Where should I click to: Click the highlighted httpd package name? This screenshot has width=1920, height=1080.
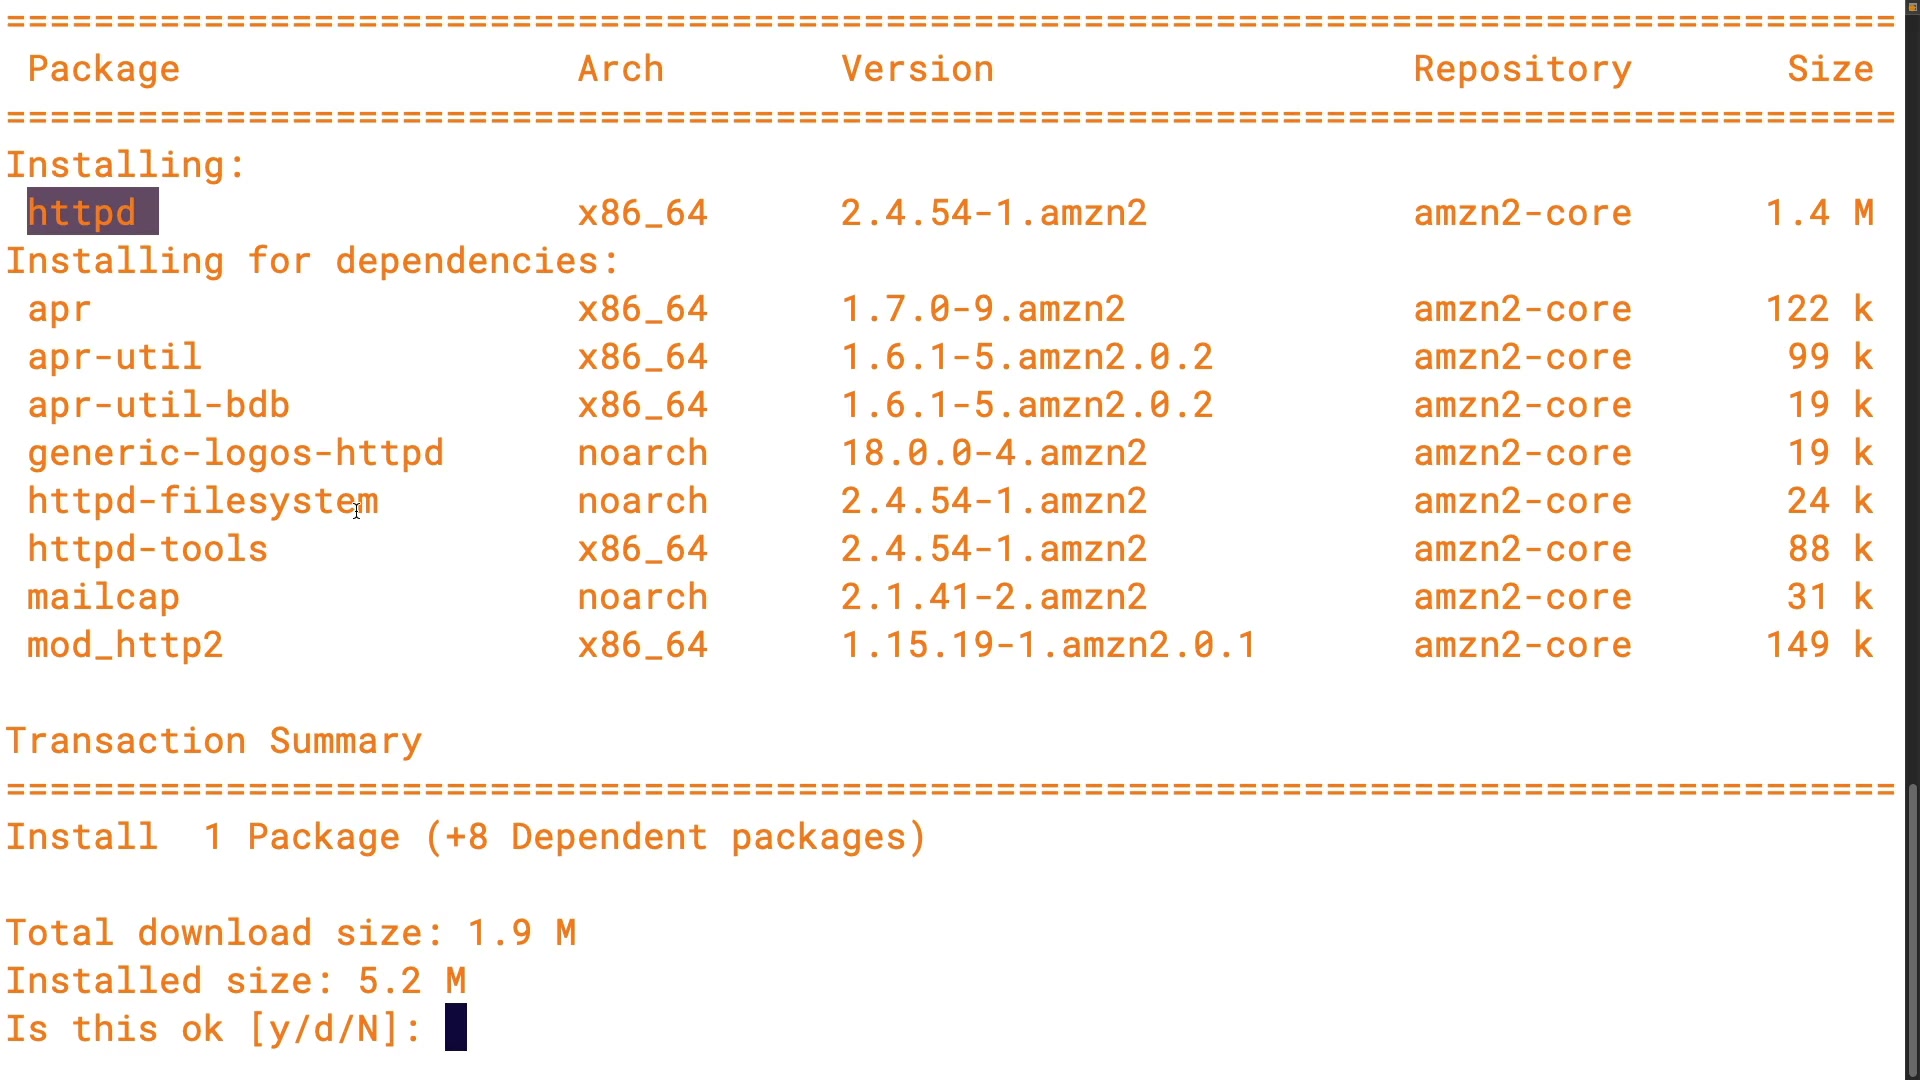82,212
